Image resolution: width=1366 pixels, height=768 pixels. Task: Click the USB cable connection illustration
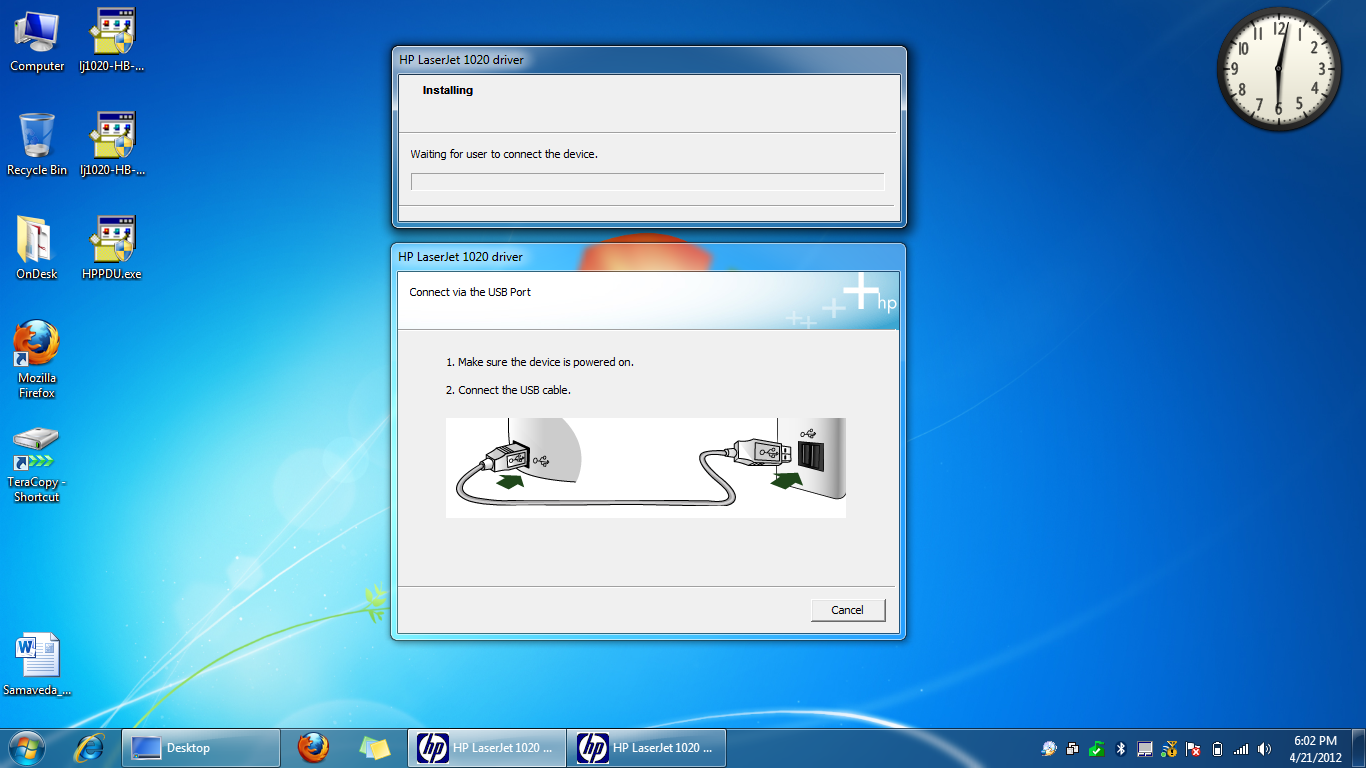[x=646, y=468]
